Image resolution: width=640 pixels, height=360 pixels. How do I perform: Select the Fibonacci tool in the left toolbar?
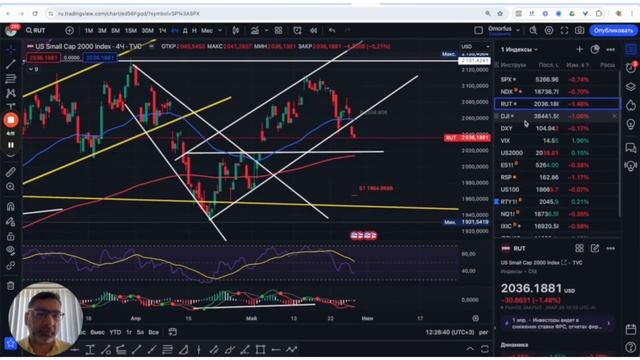[x=11, y=78]
